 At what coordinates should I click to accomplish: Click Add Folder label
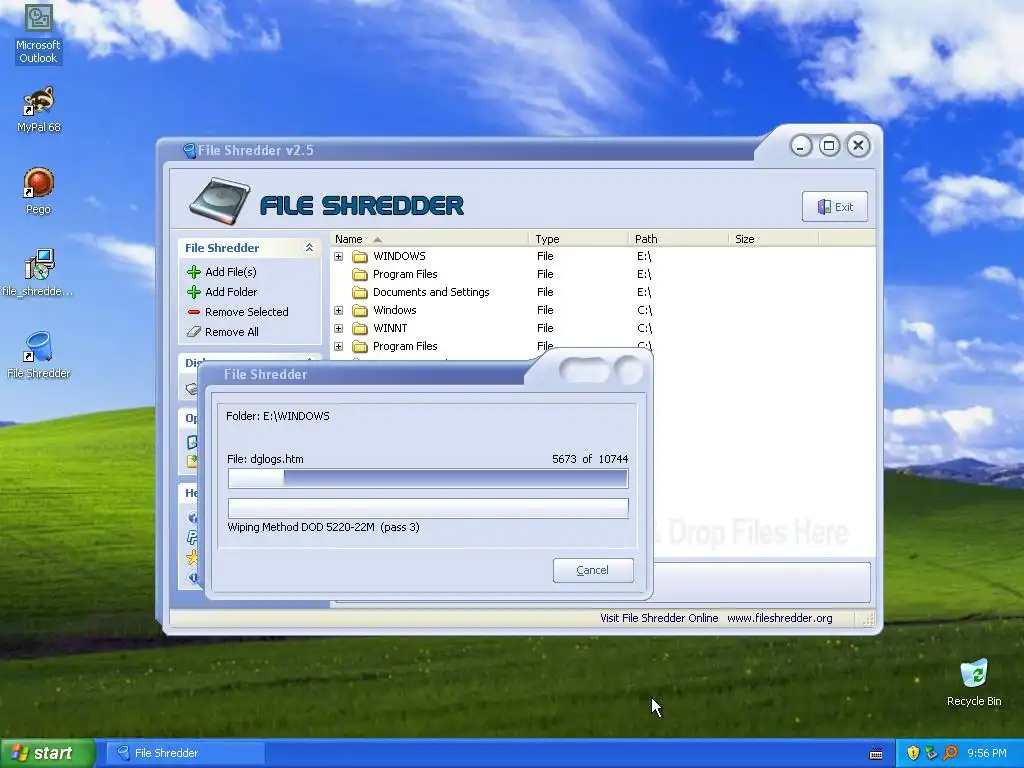click(x=231, y=292)
